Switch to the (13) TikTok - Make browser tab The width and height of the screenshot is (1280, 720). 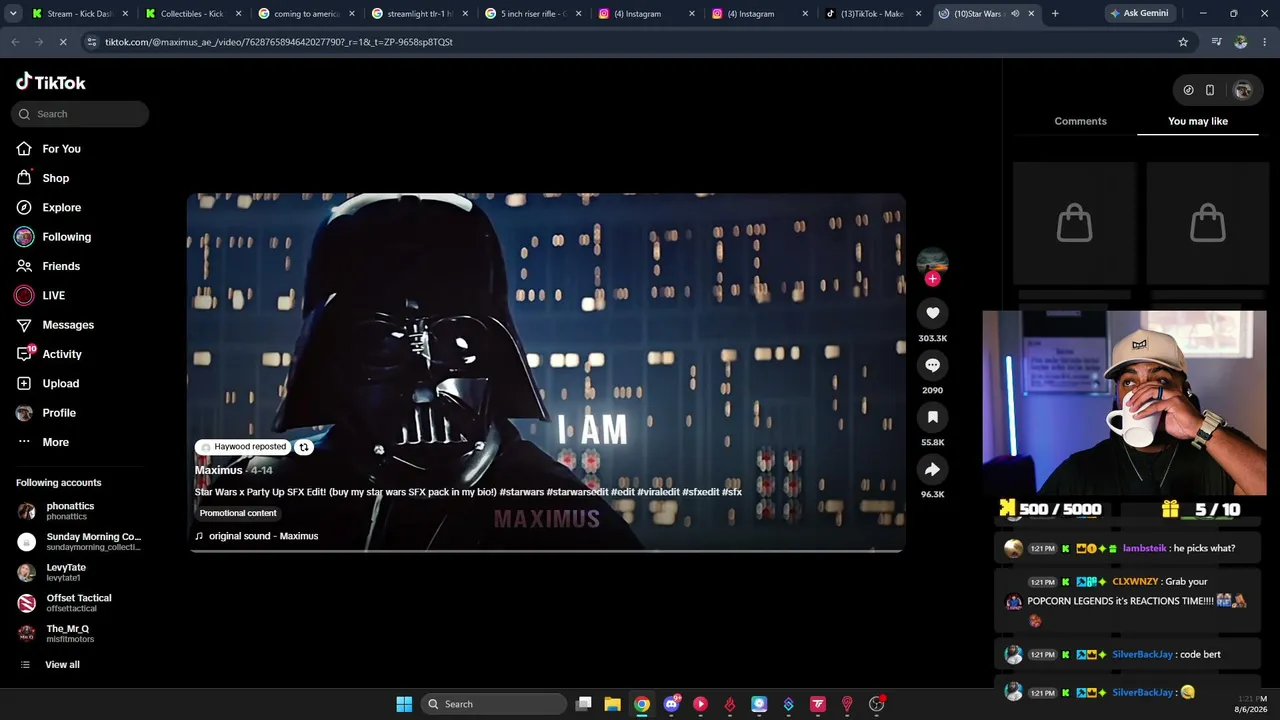[872, 14]
